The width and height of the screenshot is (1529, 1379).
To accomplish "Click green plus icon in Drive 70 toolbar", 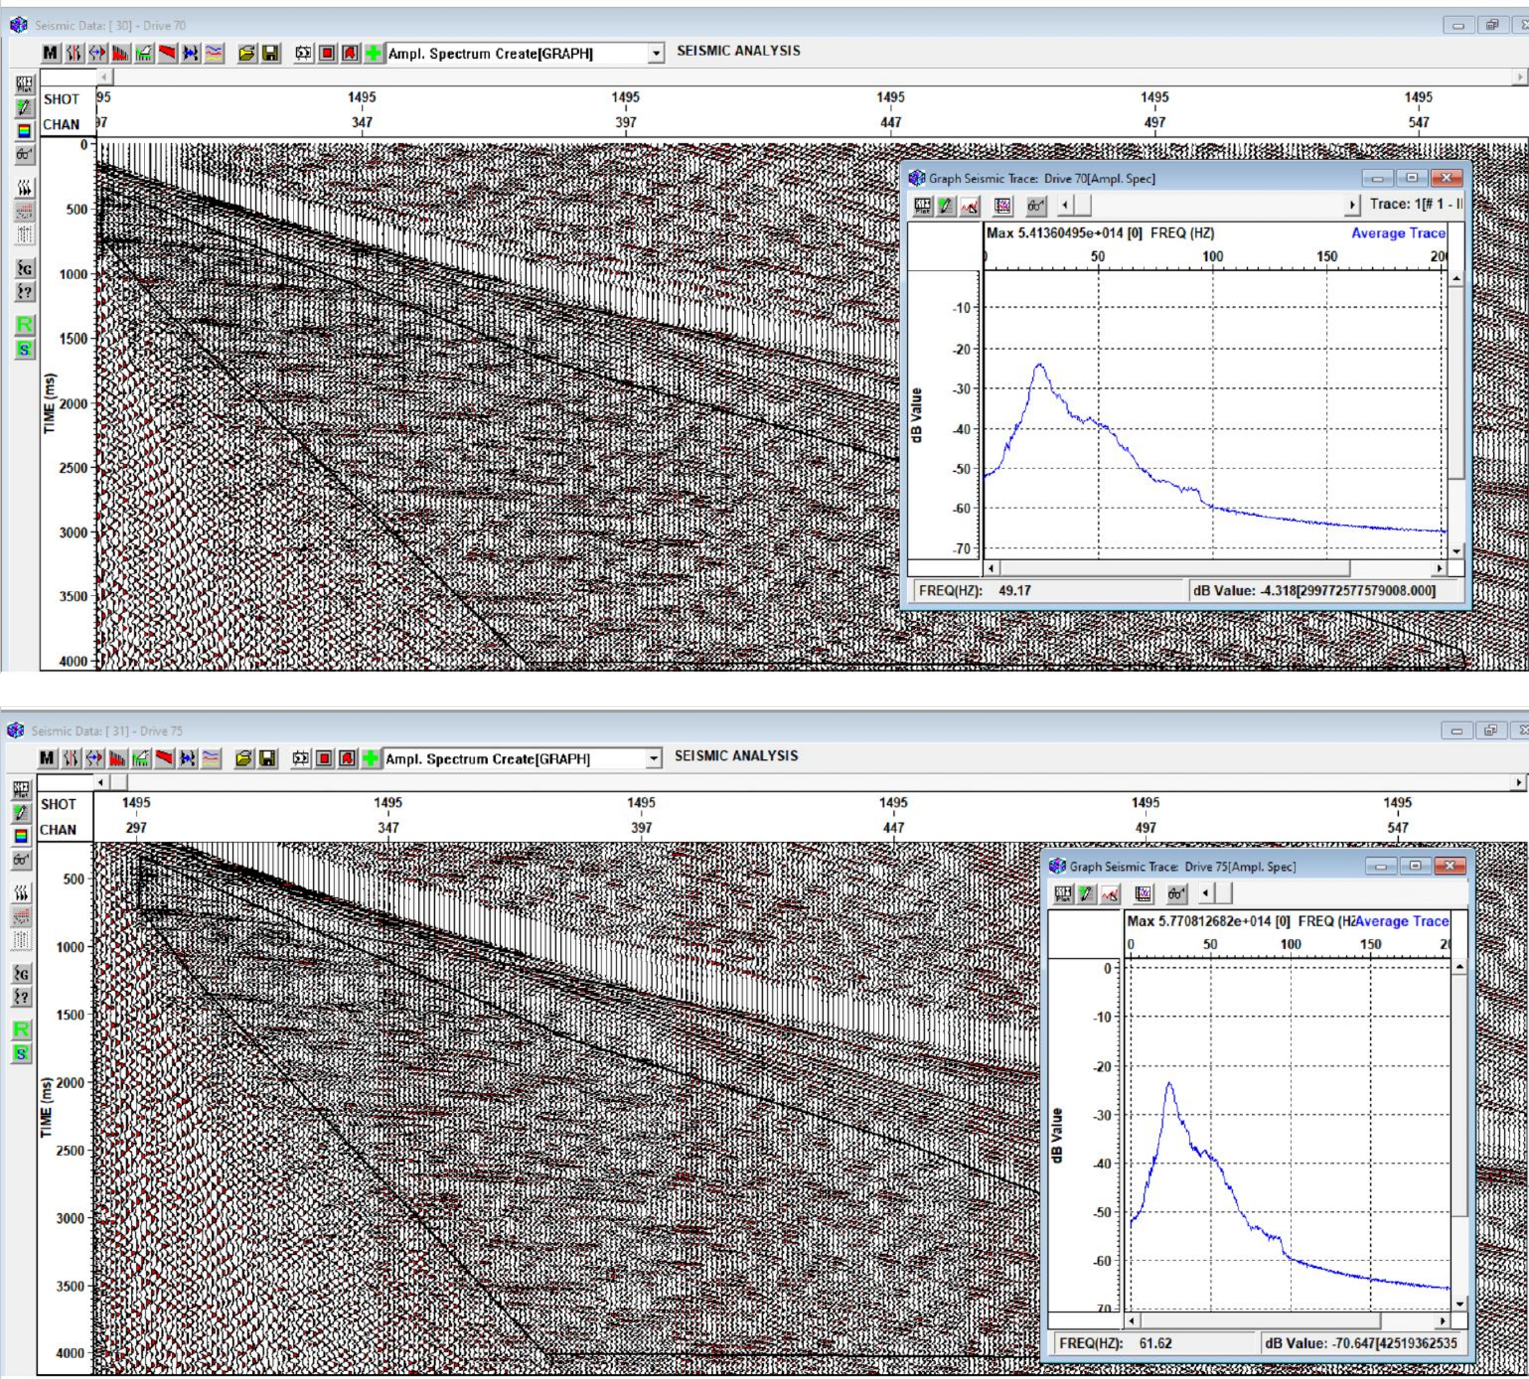I will pyautogui.click(x=373, y=53).
